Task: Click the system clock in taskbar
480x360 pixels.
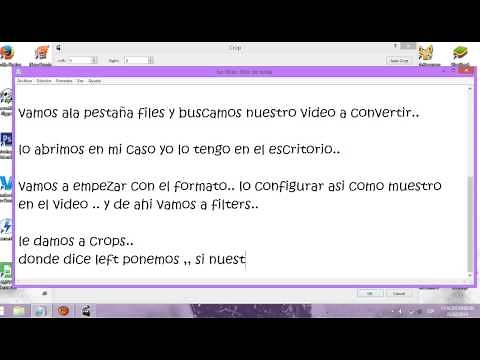Action: [457, 311]
